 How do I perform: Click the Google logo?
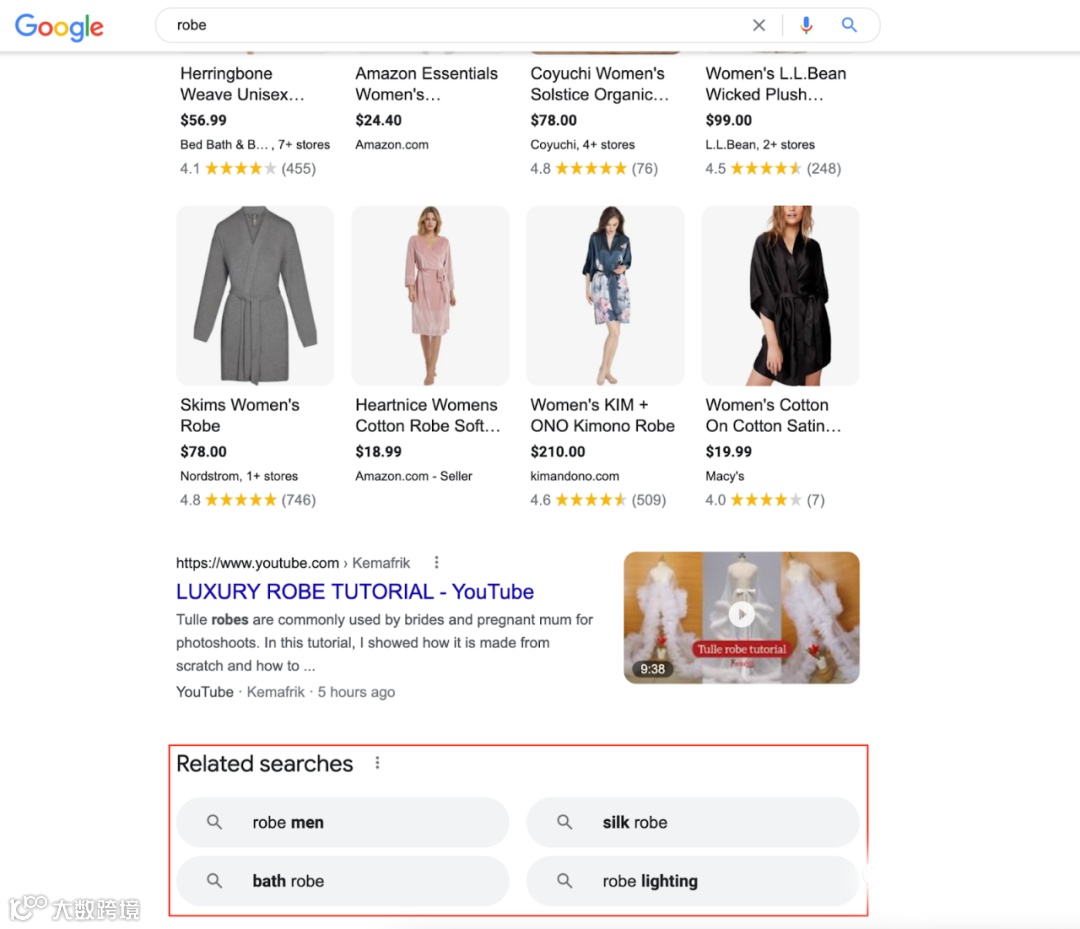click(x=59, y=27)
